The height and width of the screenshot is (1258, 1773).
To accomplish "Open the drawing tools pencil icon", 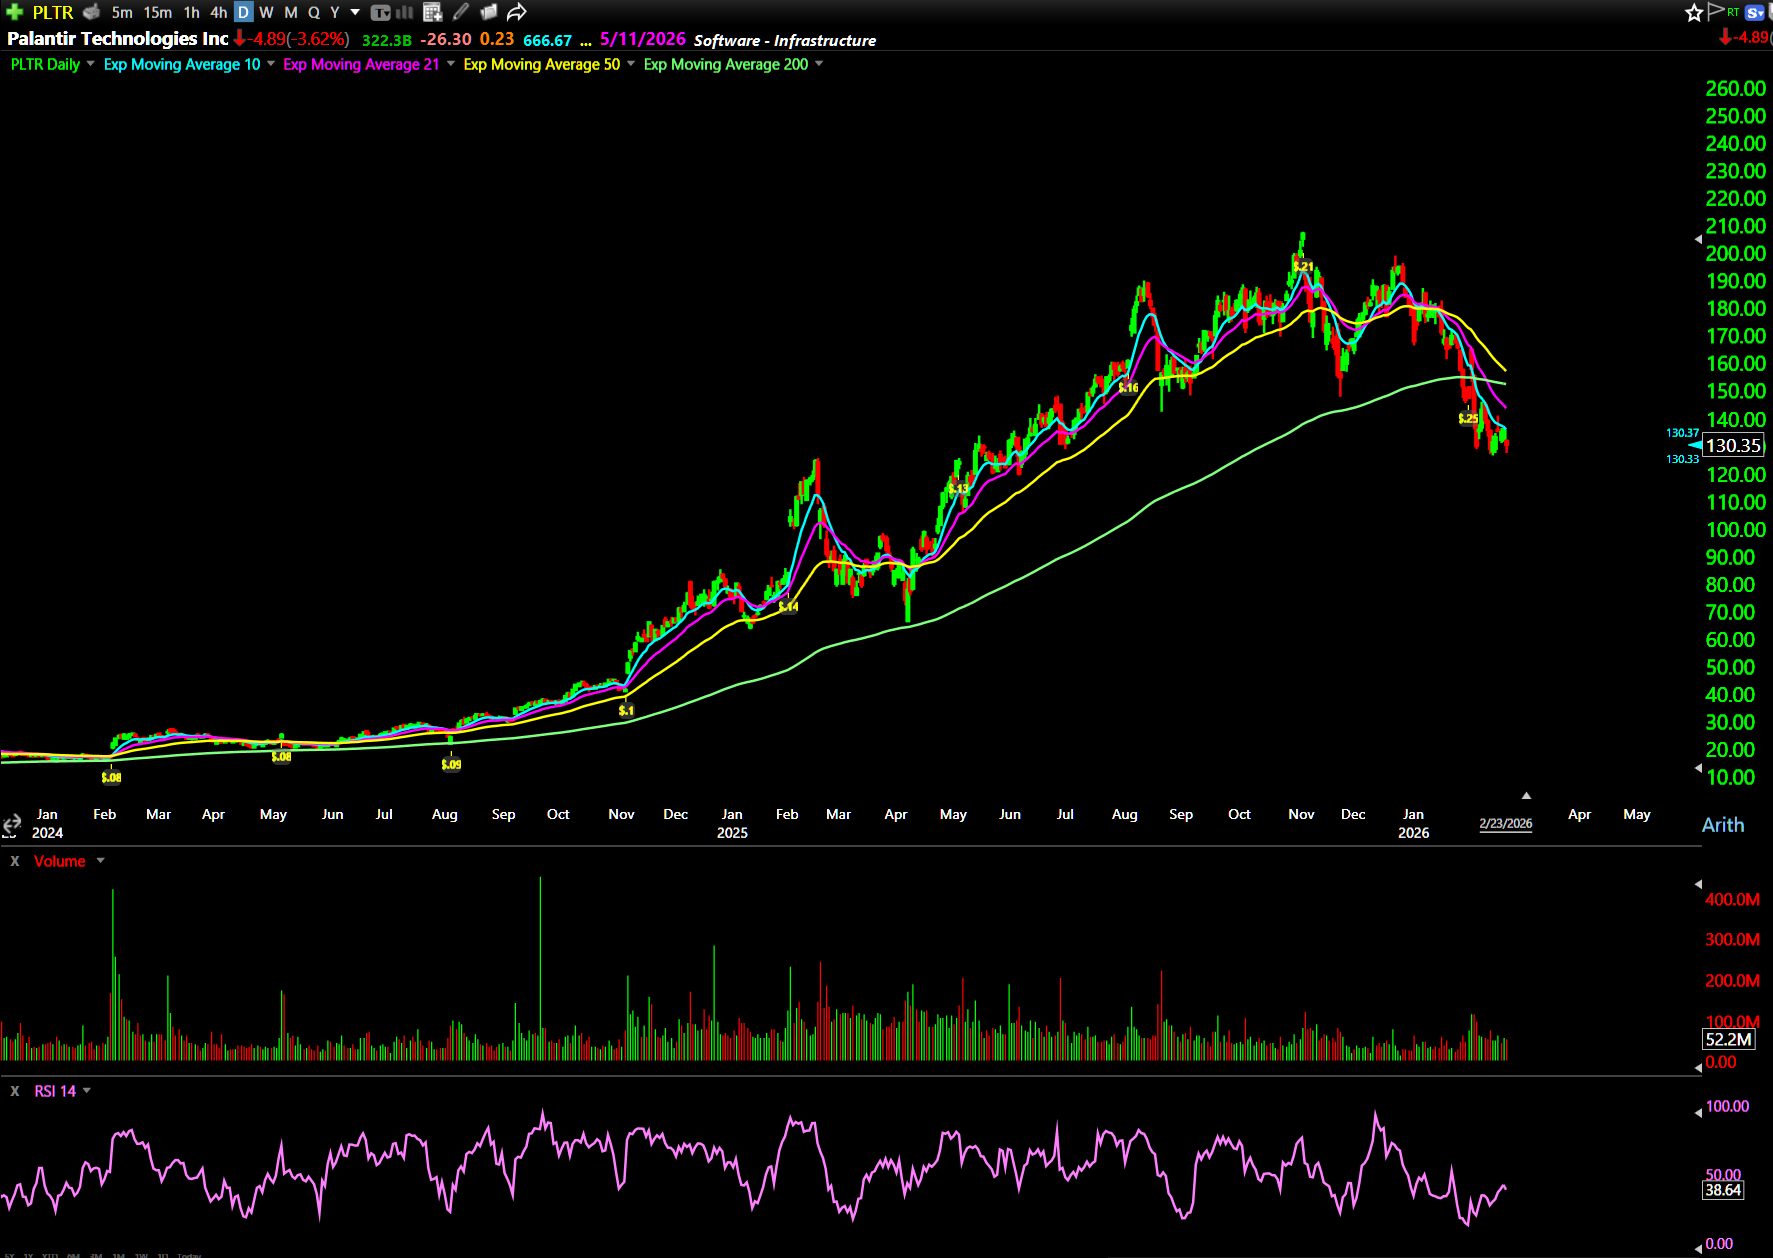I will coord(461,12).
